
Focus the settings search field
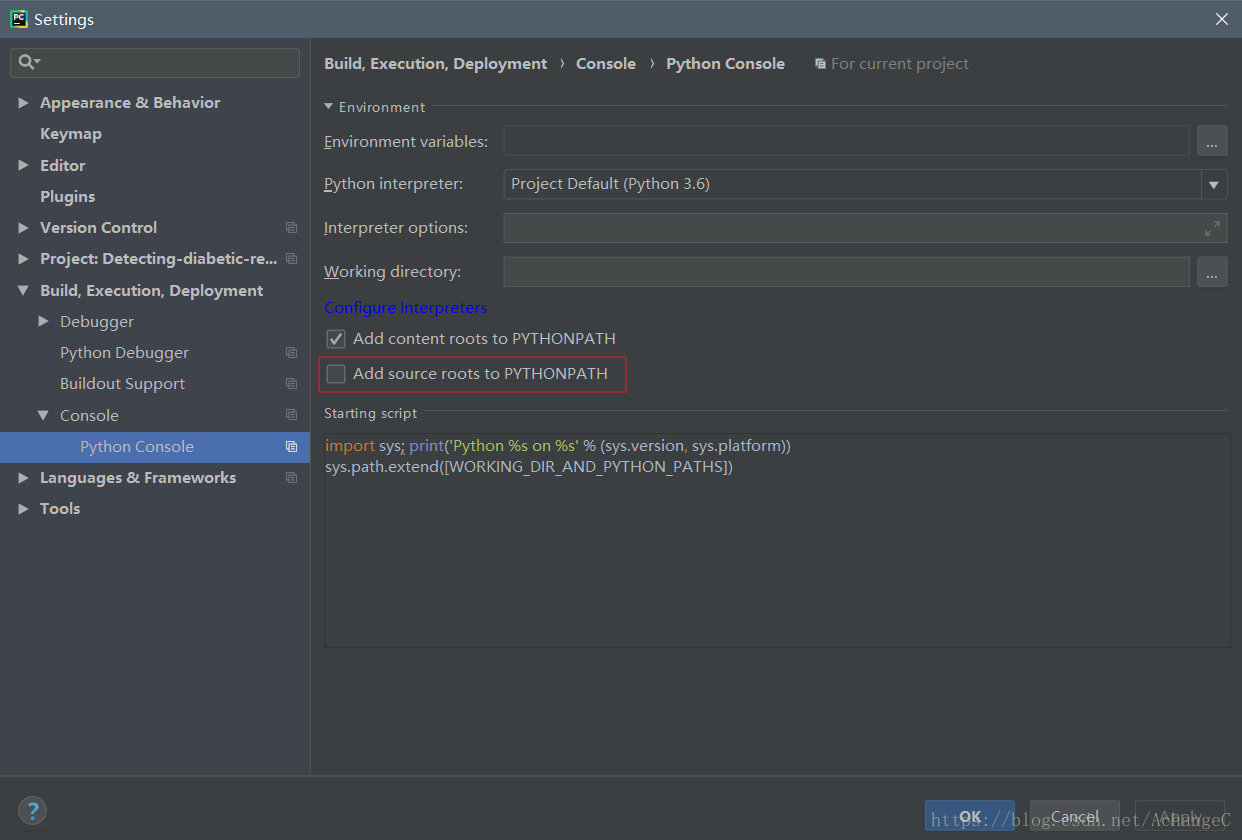click(x=155, y=63)
